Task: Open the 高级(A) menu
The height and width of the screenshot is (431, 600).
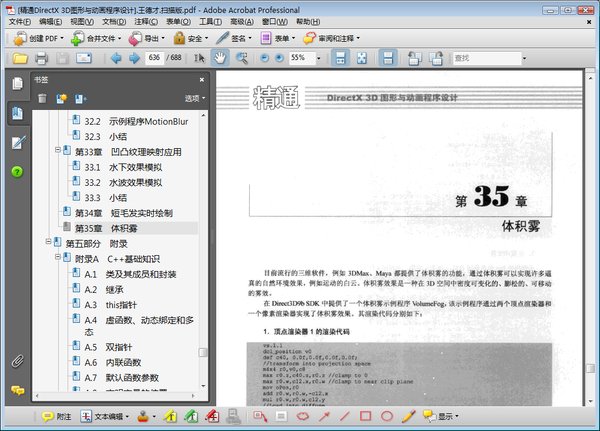Action: pos(241,21)
